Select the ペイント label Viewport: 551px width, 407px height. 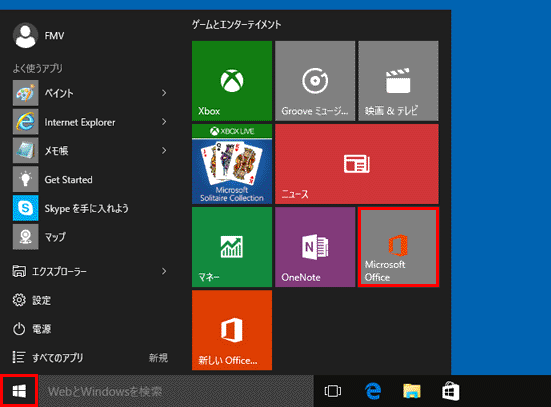[x=59, y=93]
